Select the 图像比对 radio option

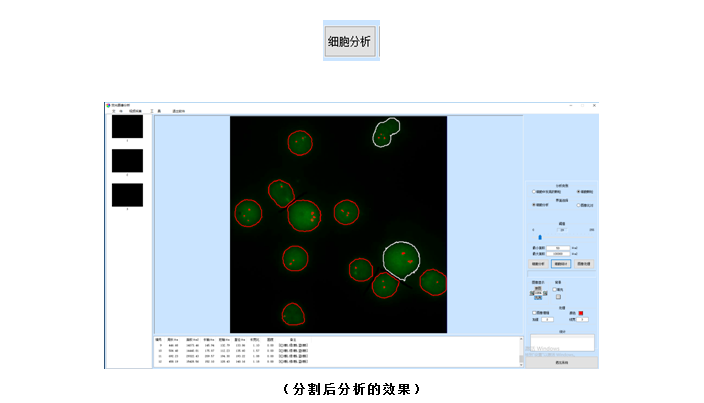[579, 205]
